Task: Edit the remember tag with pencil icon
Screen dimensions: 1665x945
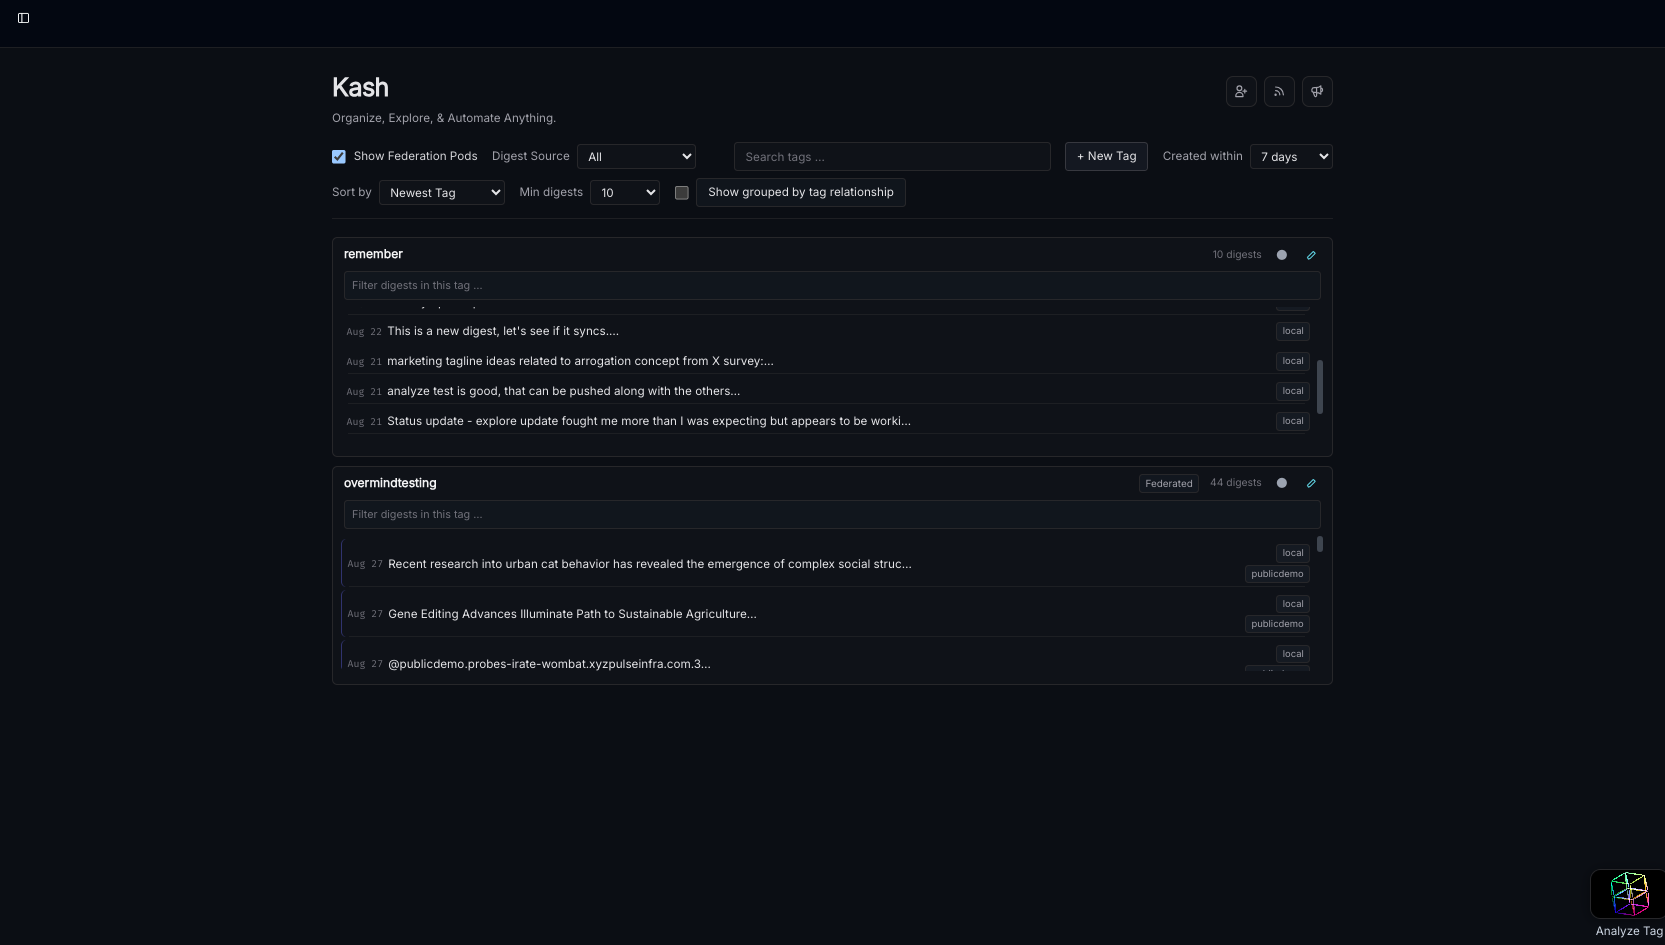Action: click(1311, 255)
